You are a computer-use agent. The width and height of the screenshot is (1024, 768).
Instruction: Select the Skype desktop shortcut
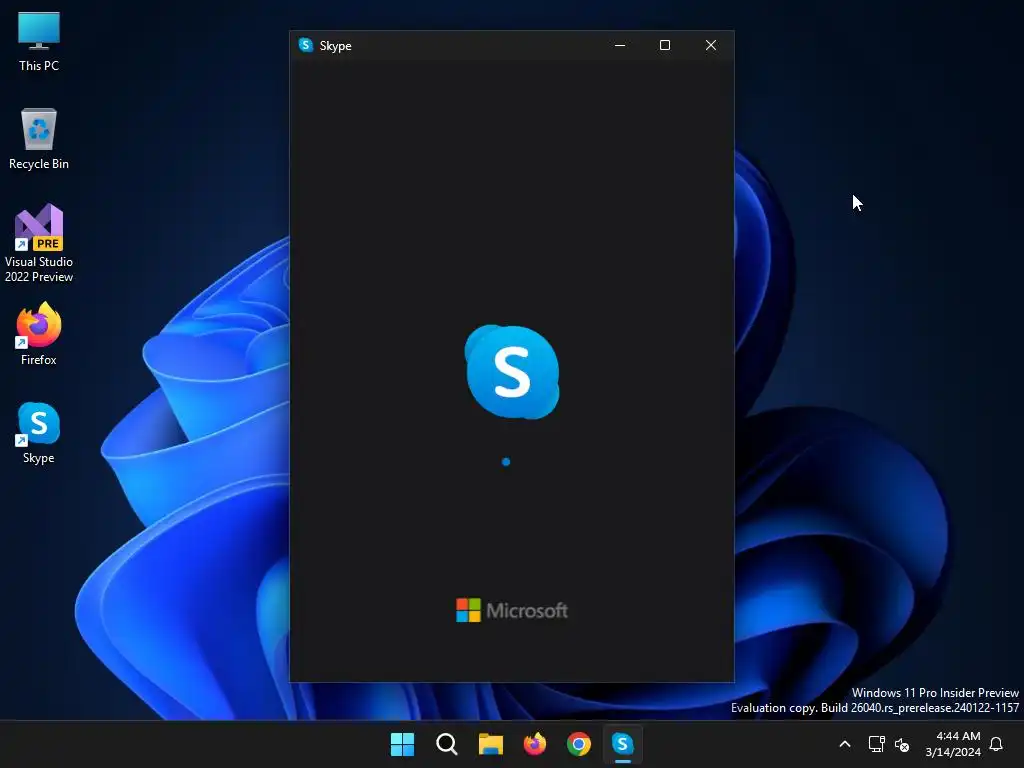tap(39, 433)
